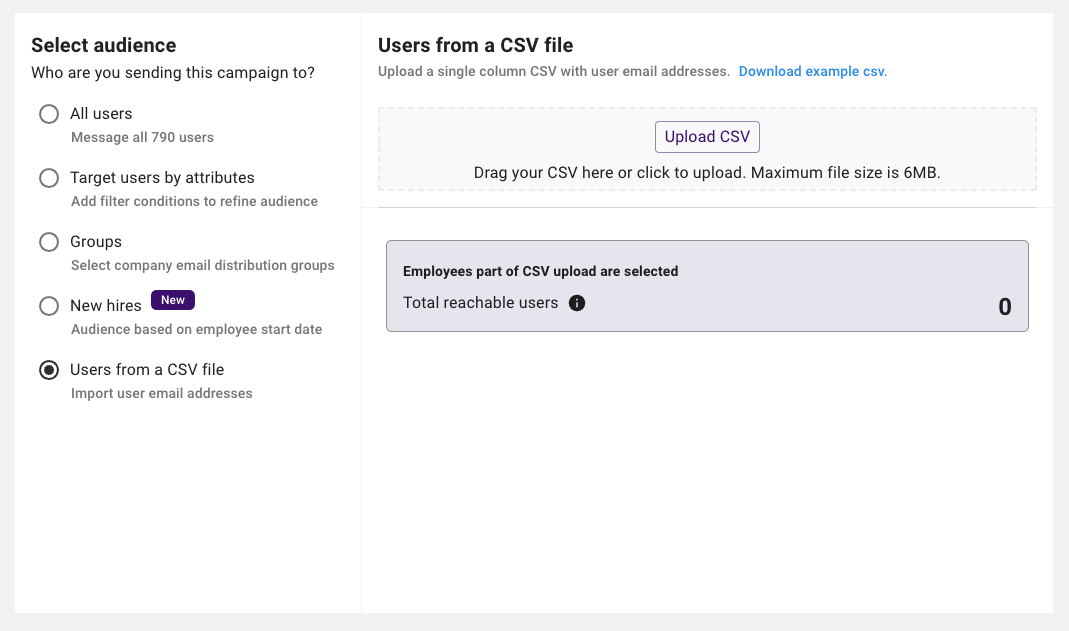Click the 'Target users by attributes' label
This screenshot has width=1069, height=631.
(162, 178)
